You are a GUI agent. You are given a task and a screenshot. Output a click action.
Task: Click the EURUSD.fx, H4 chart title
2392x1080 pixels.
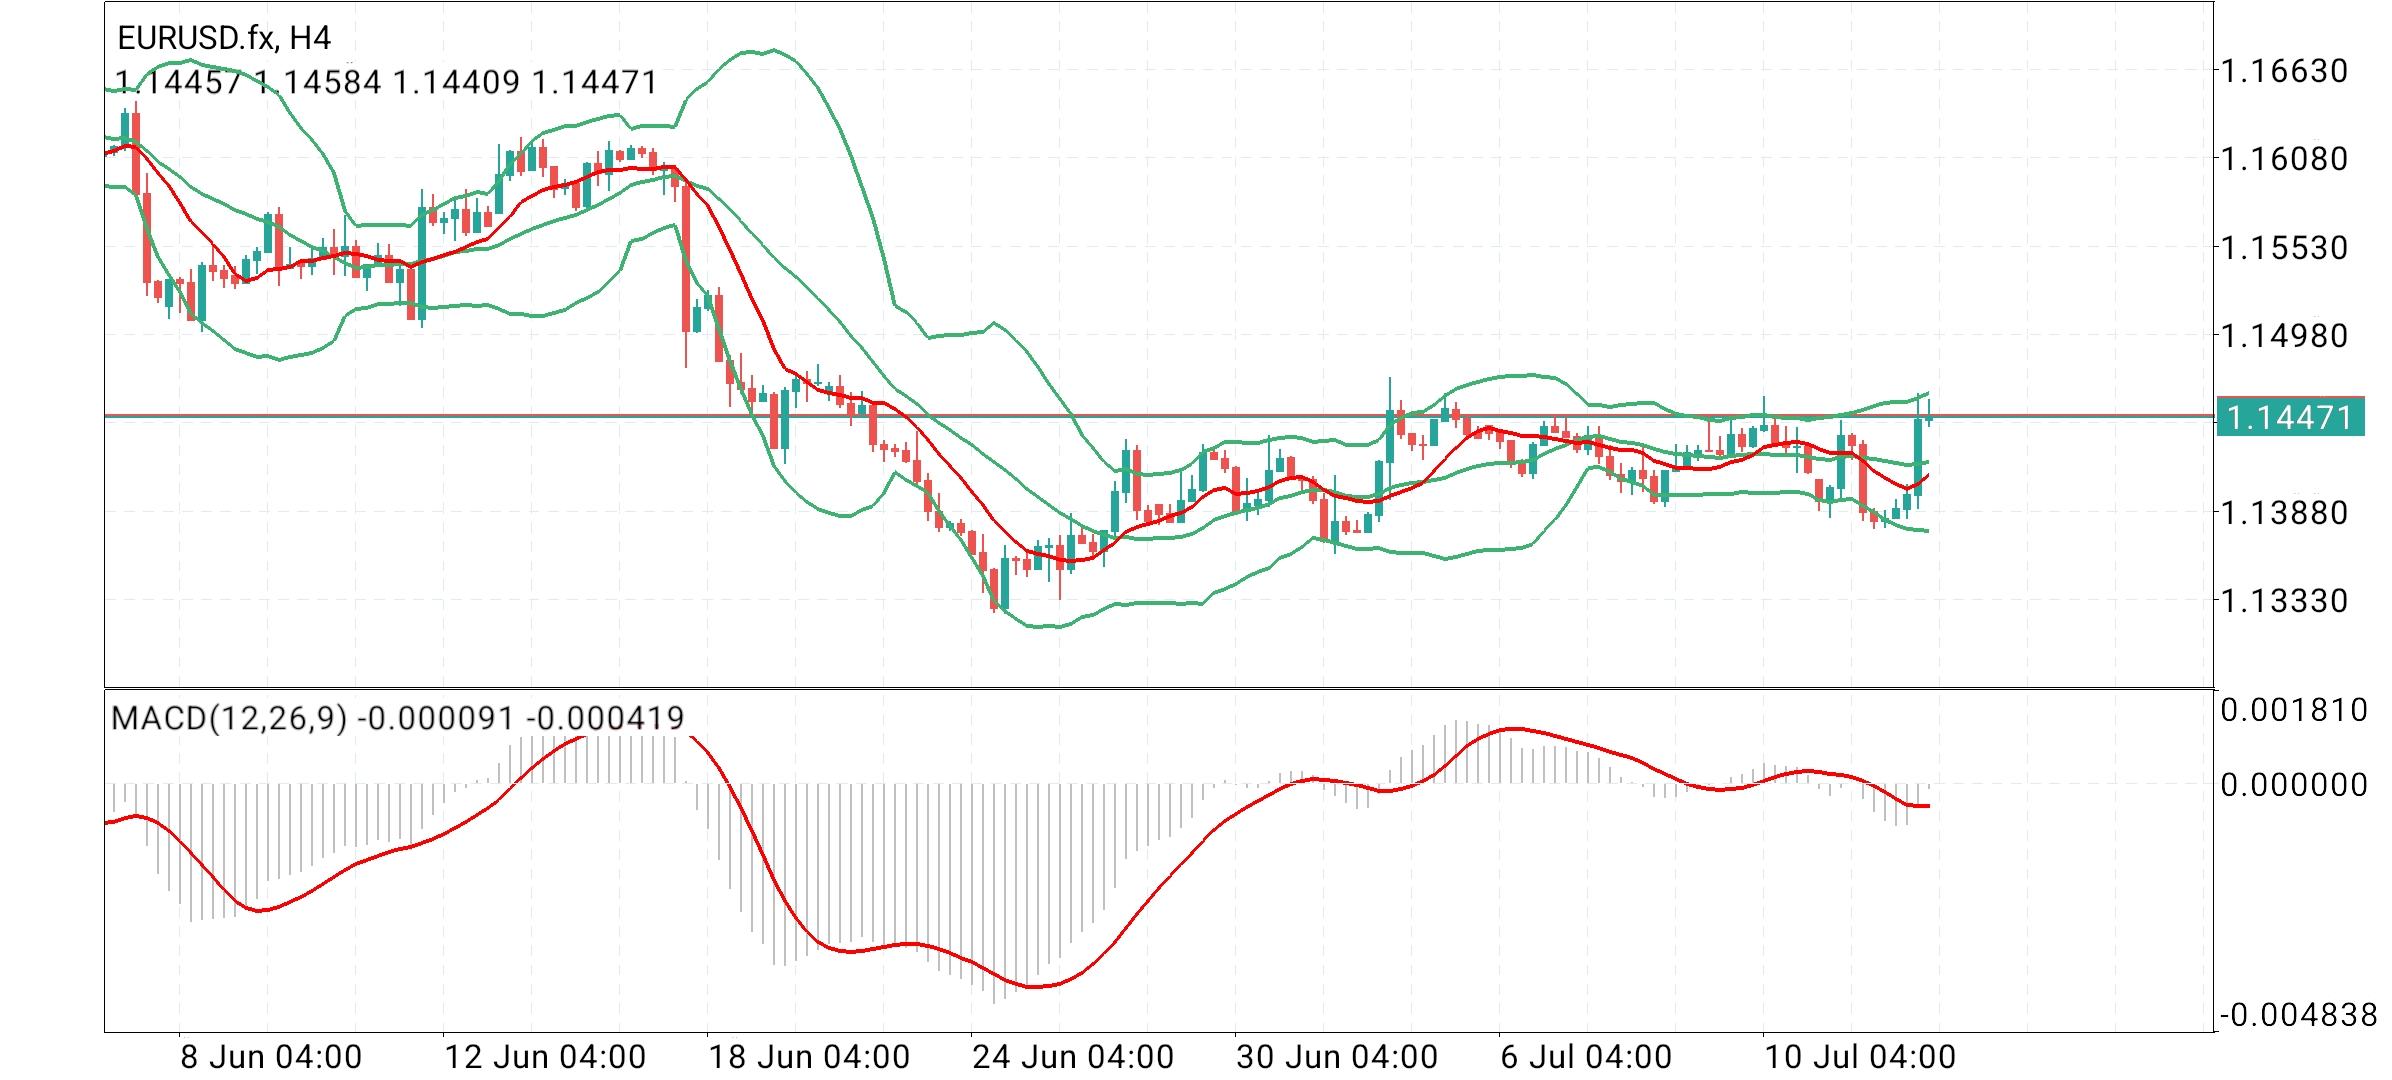pos(224,38)
